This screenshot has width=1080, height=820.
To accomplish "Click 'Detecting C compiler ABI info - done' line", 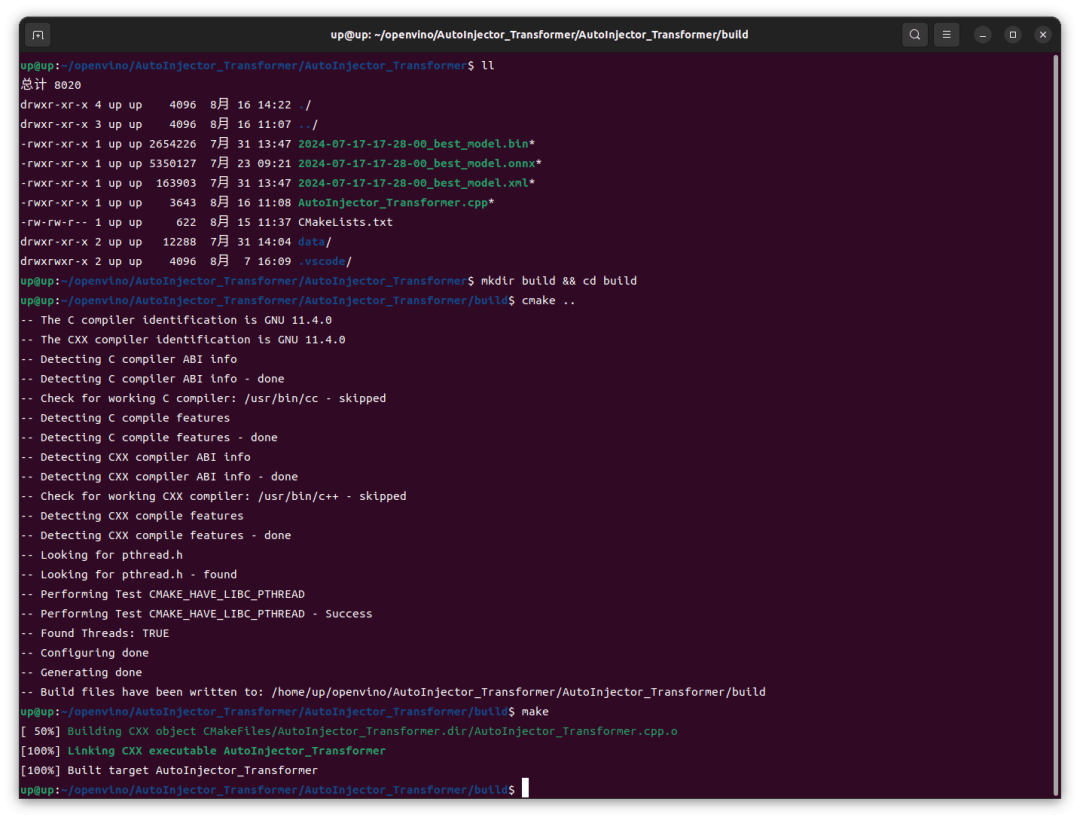I will (x=152, y=379).
